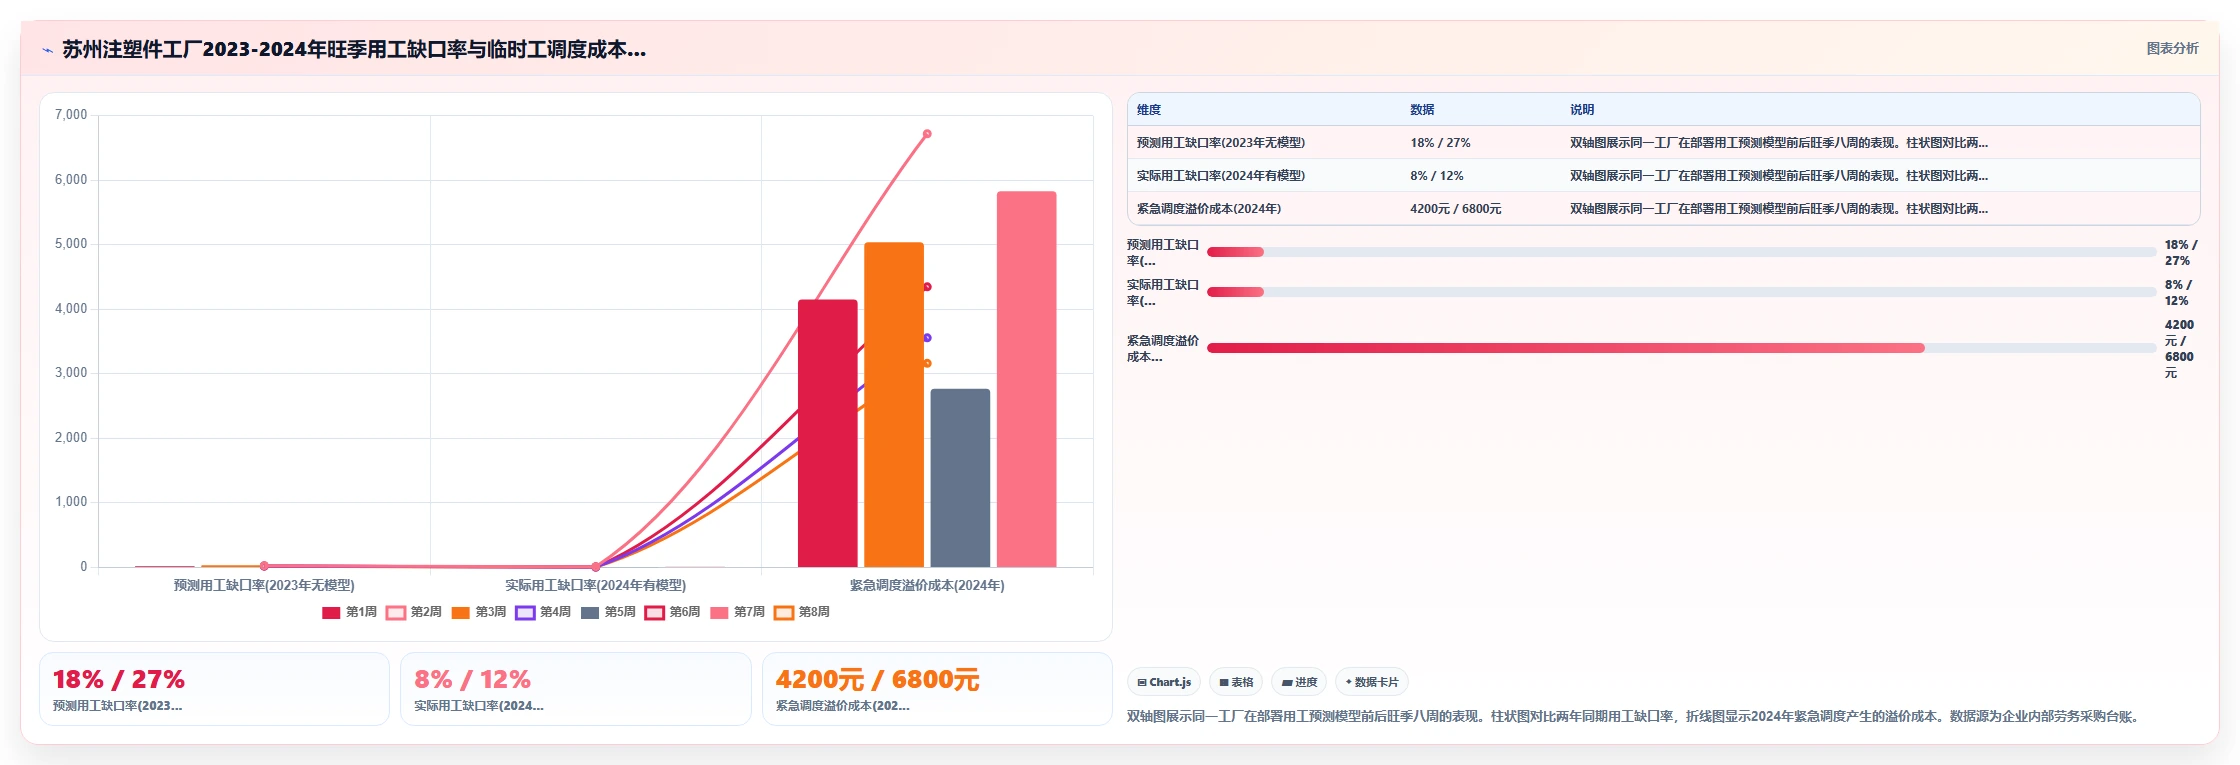
Task: Select row 紧急调度溢价成本(2024年) in table
Action: (x=1663, y=209)
